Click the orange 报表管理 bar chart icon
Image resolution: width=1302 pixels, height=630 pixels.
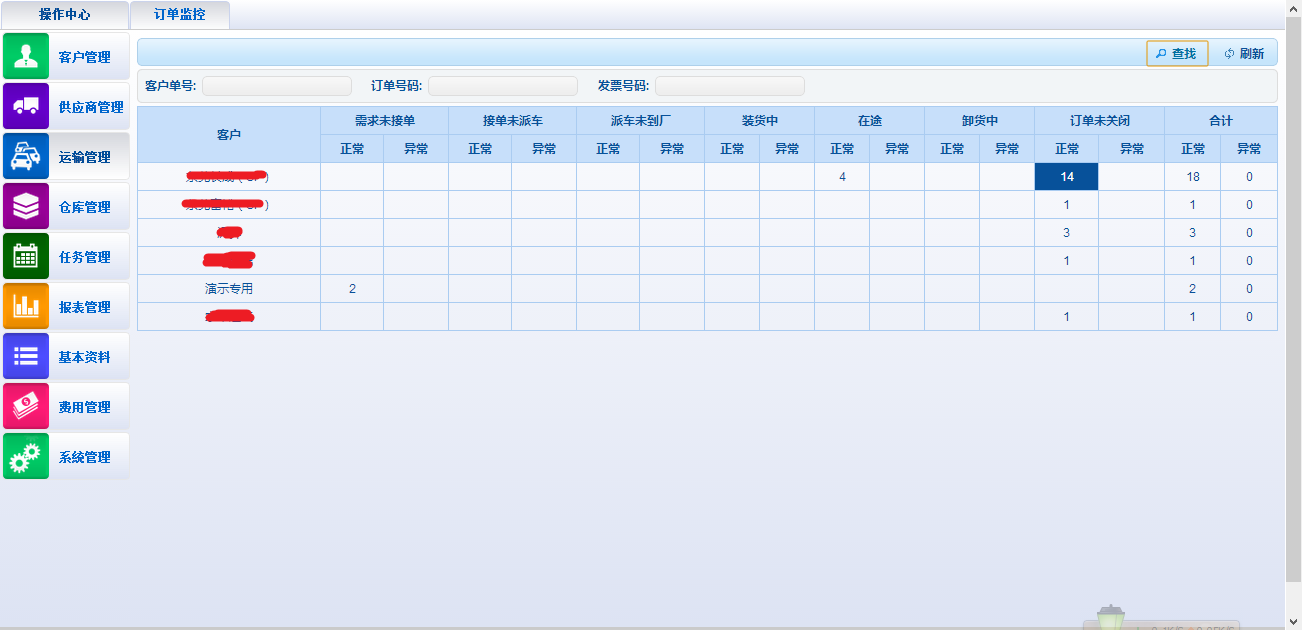tap(26, 306)
